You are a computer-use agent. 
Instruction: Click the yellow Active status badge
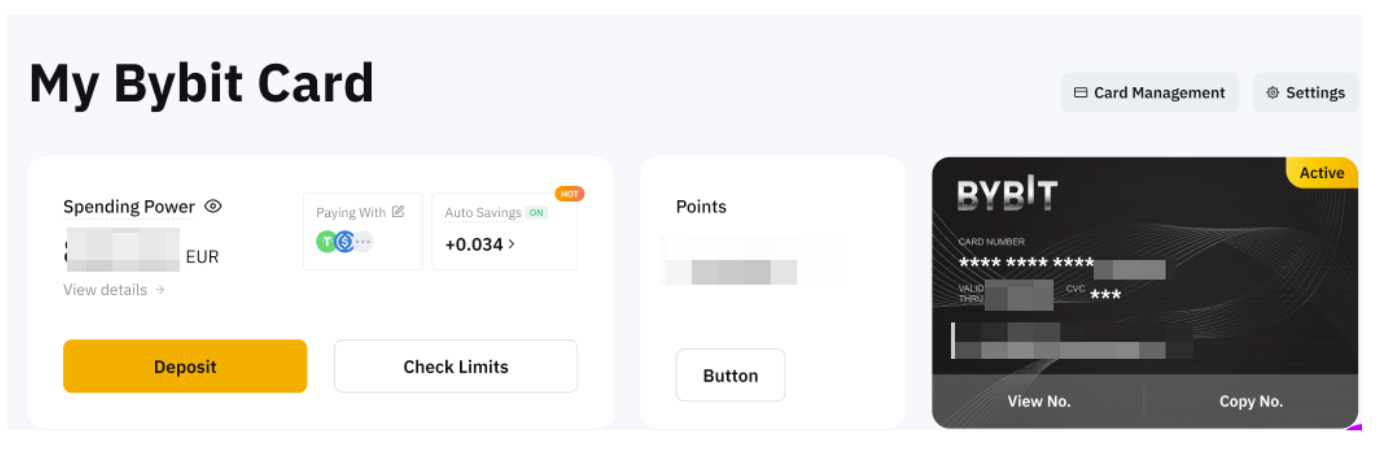click(1321, 173)
